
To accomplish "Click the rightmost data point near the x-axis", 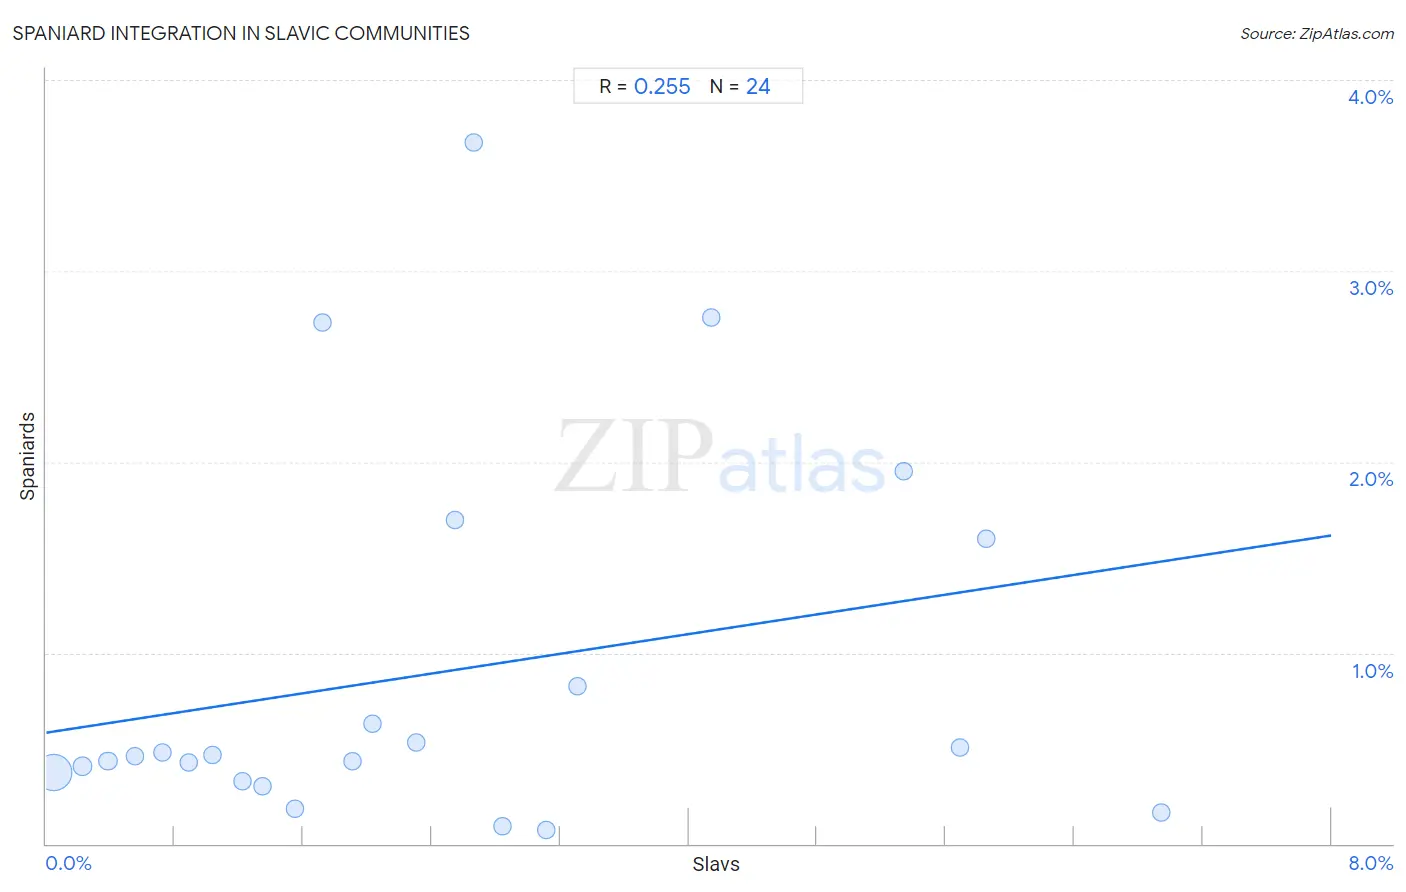I will [x=1161, y=813].
